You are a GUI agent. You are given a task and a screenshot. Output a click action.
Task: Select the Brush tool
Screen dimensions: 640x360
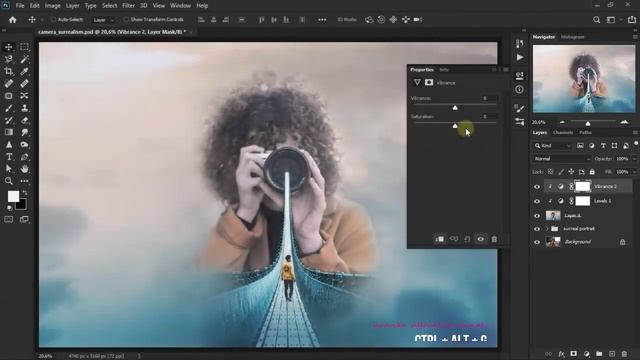(9, 108)
